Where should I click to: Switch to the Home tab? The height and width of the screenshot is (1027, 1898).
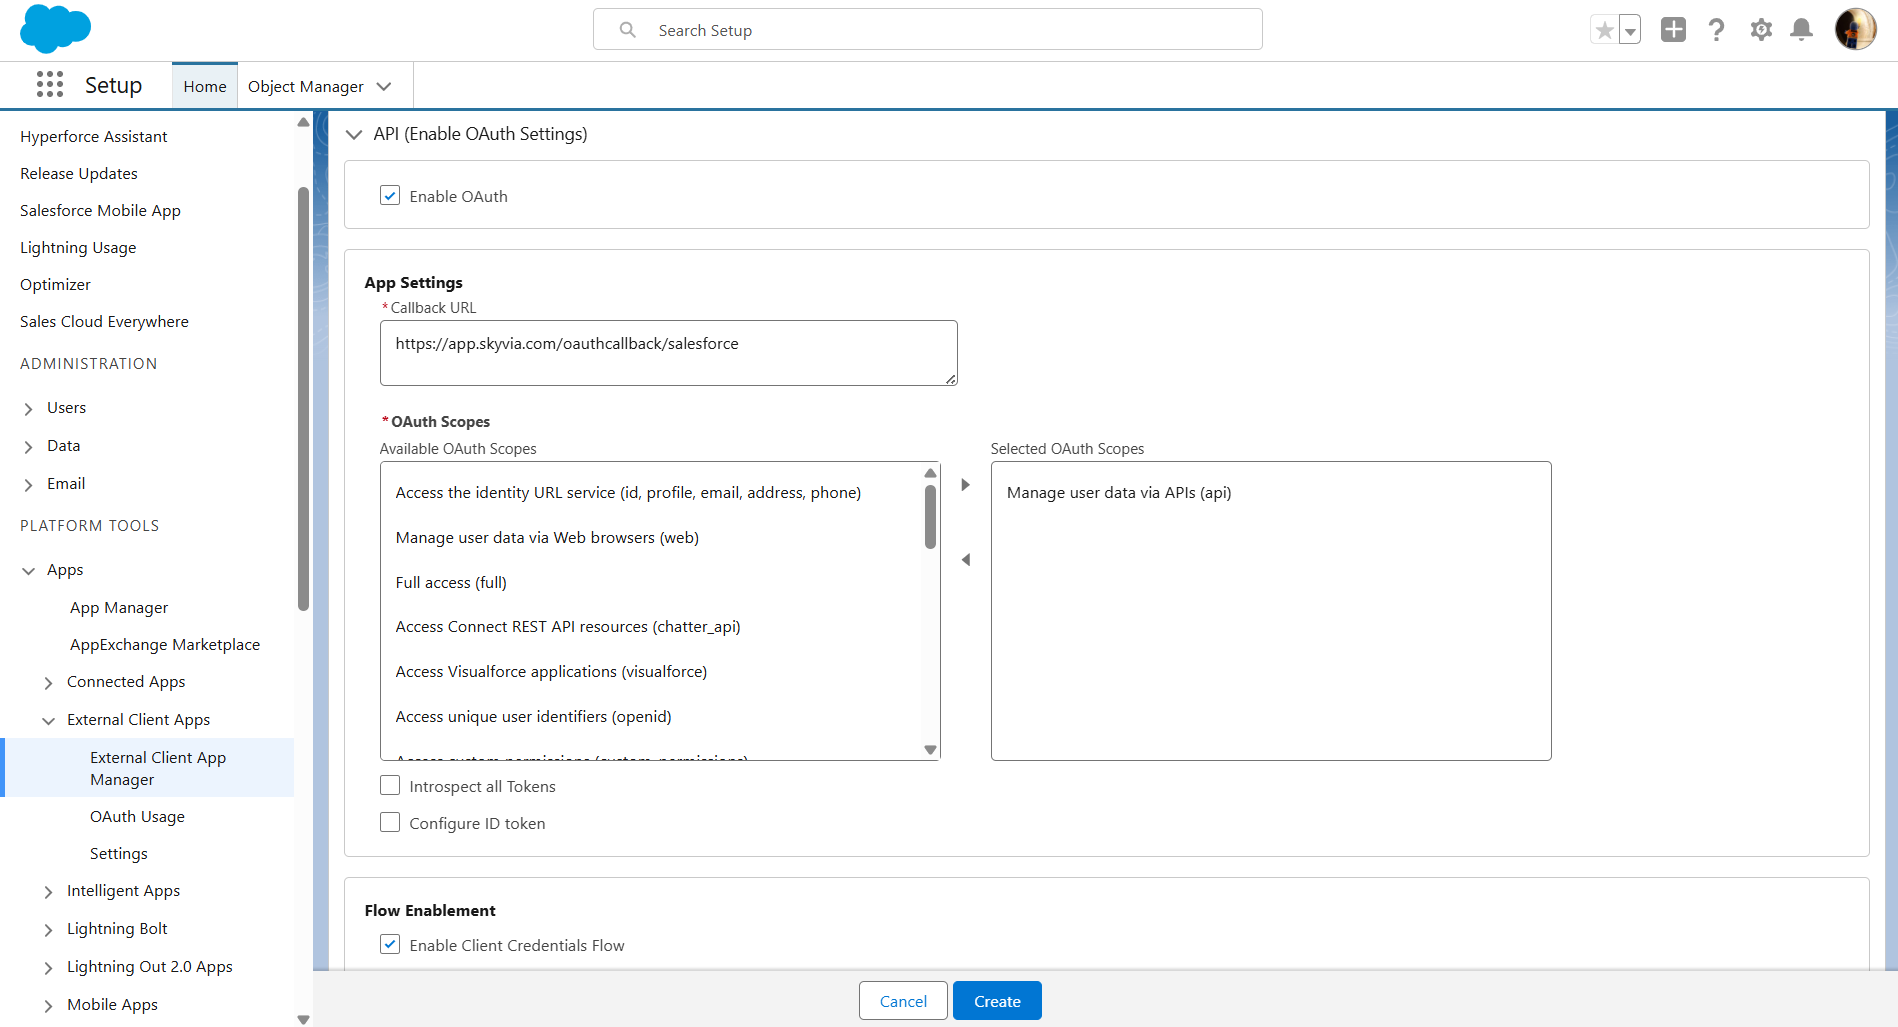(205, 87)
